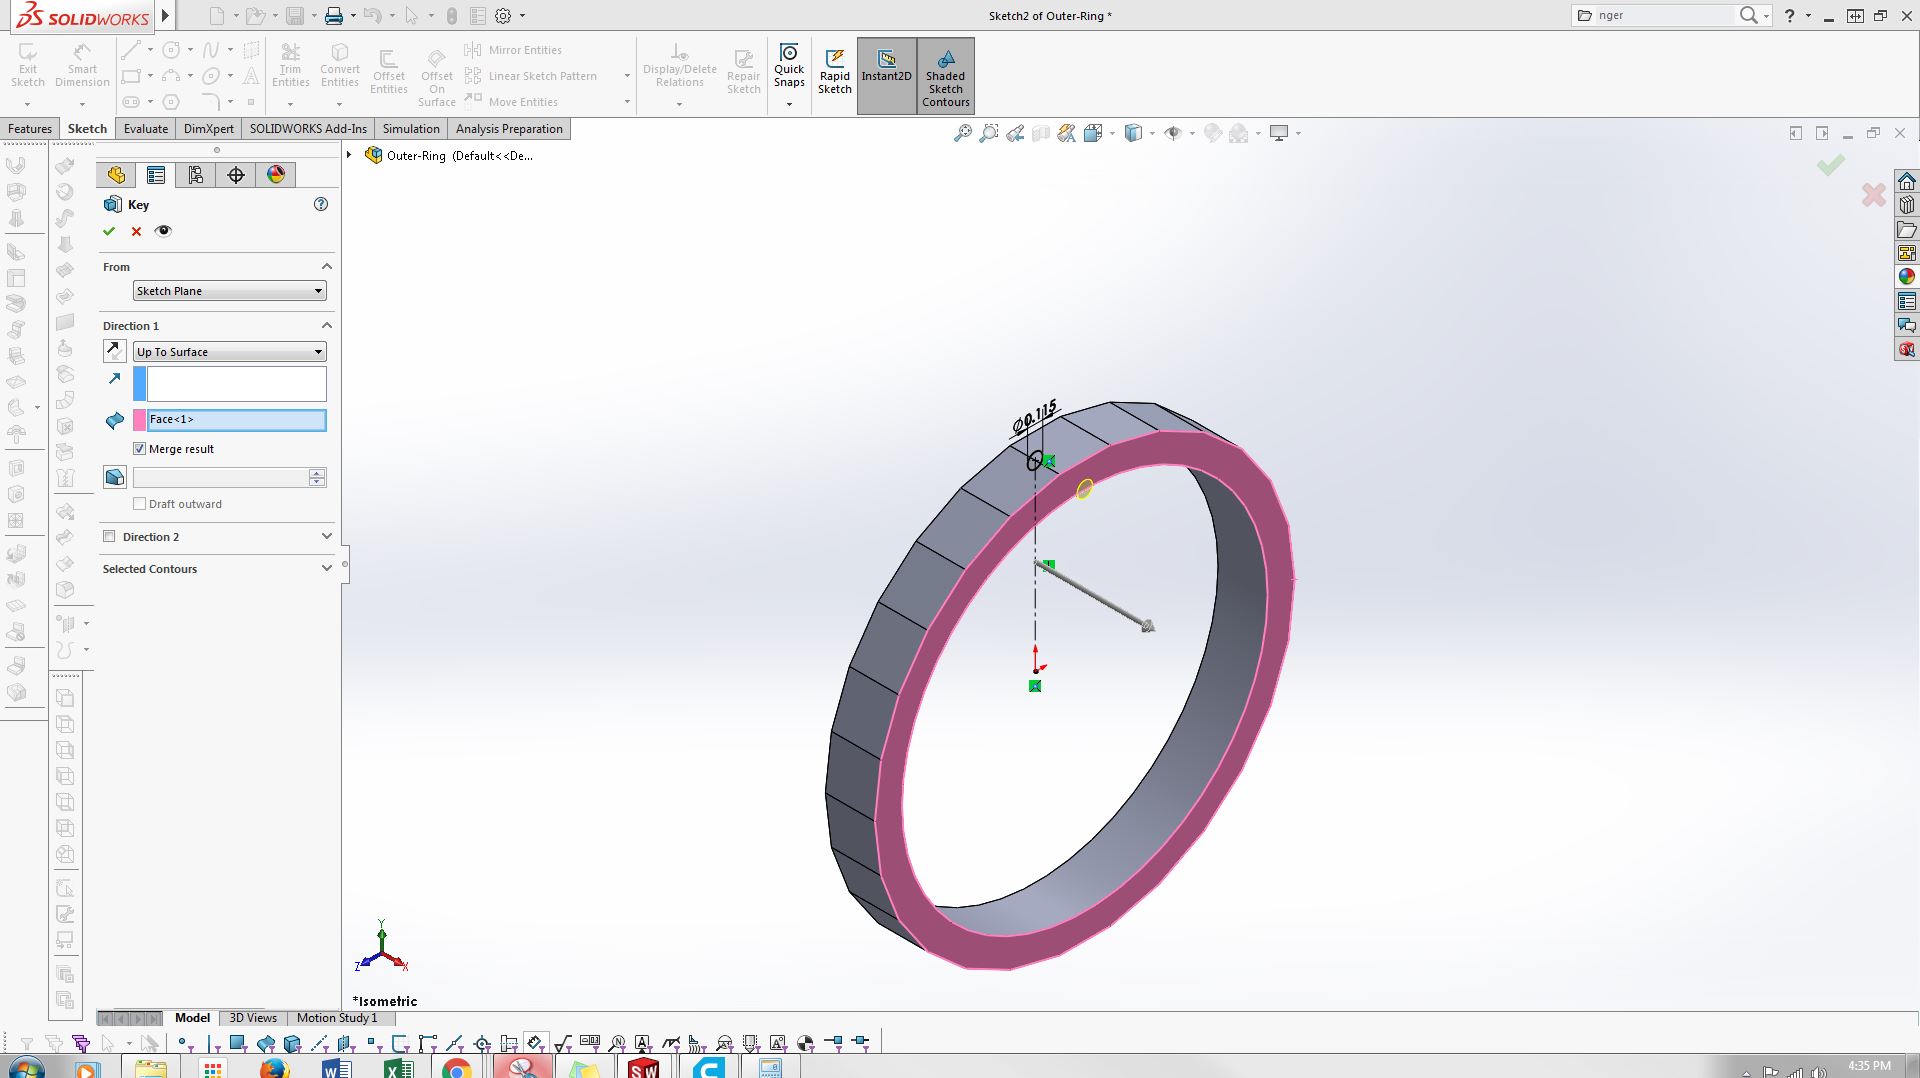
Task: Open the DisplayManager color ball tab
Action: (x=276, y=175)
